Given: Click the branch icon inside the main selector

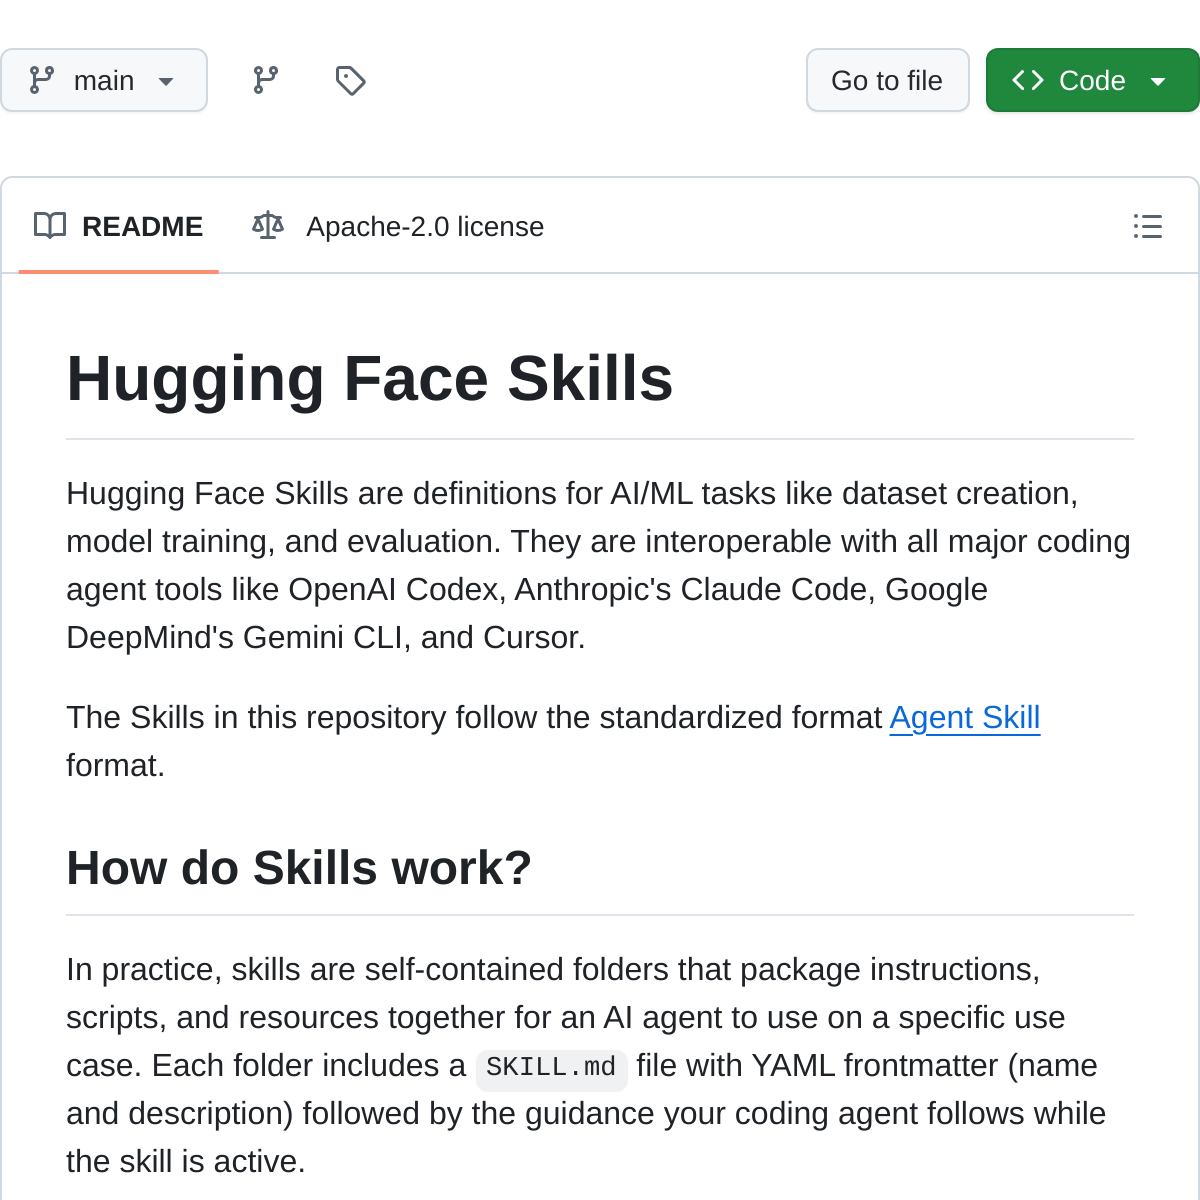Looking at the screenshot, I should click(40, 80).
